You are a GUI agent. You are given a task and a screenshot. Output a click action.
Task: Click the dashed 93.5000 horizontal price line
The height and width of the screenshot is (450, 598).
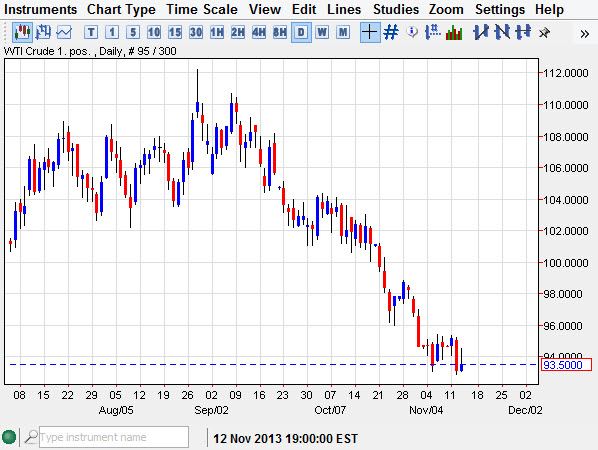(x=273, y=365)
